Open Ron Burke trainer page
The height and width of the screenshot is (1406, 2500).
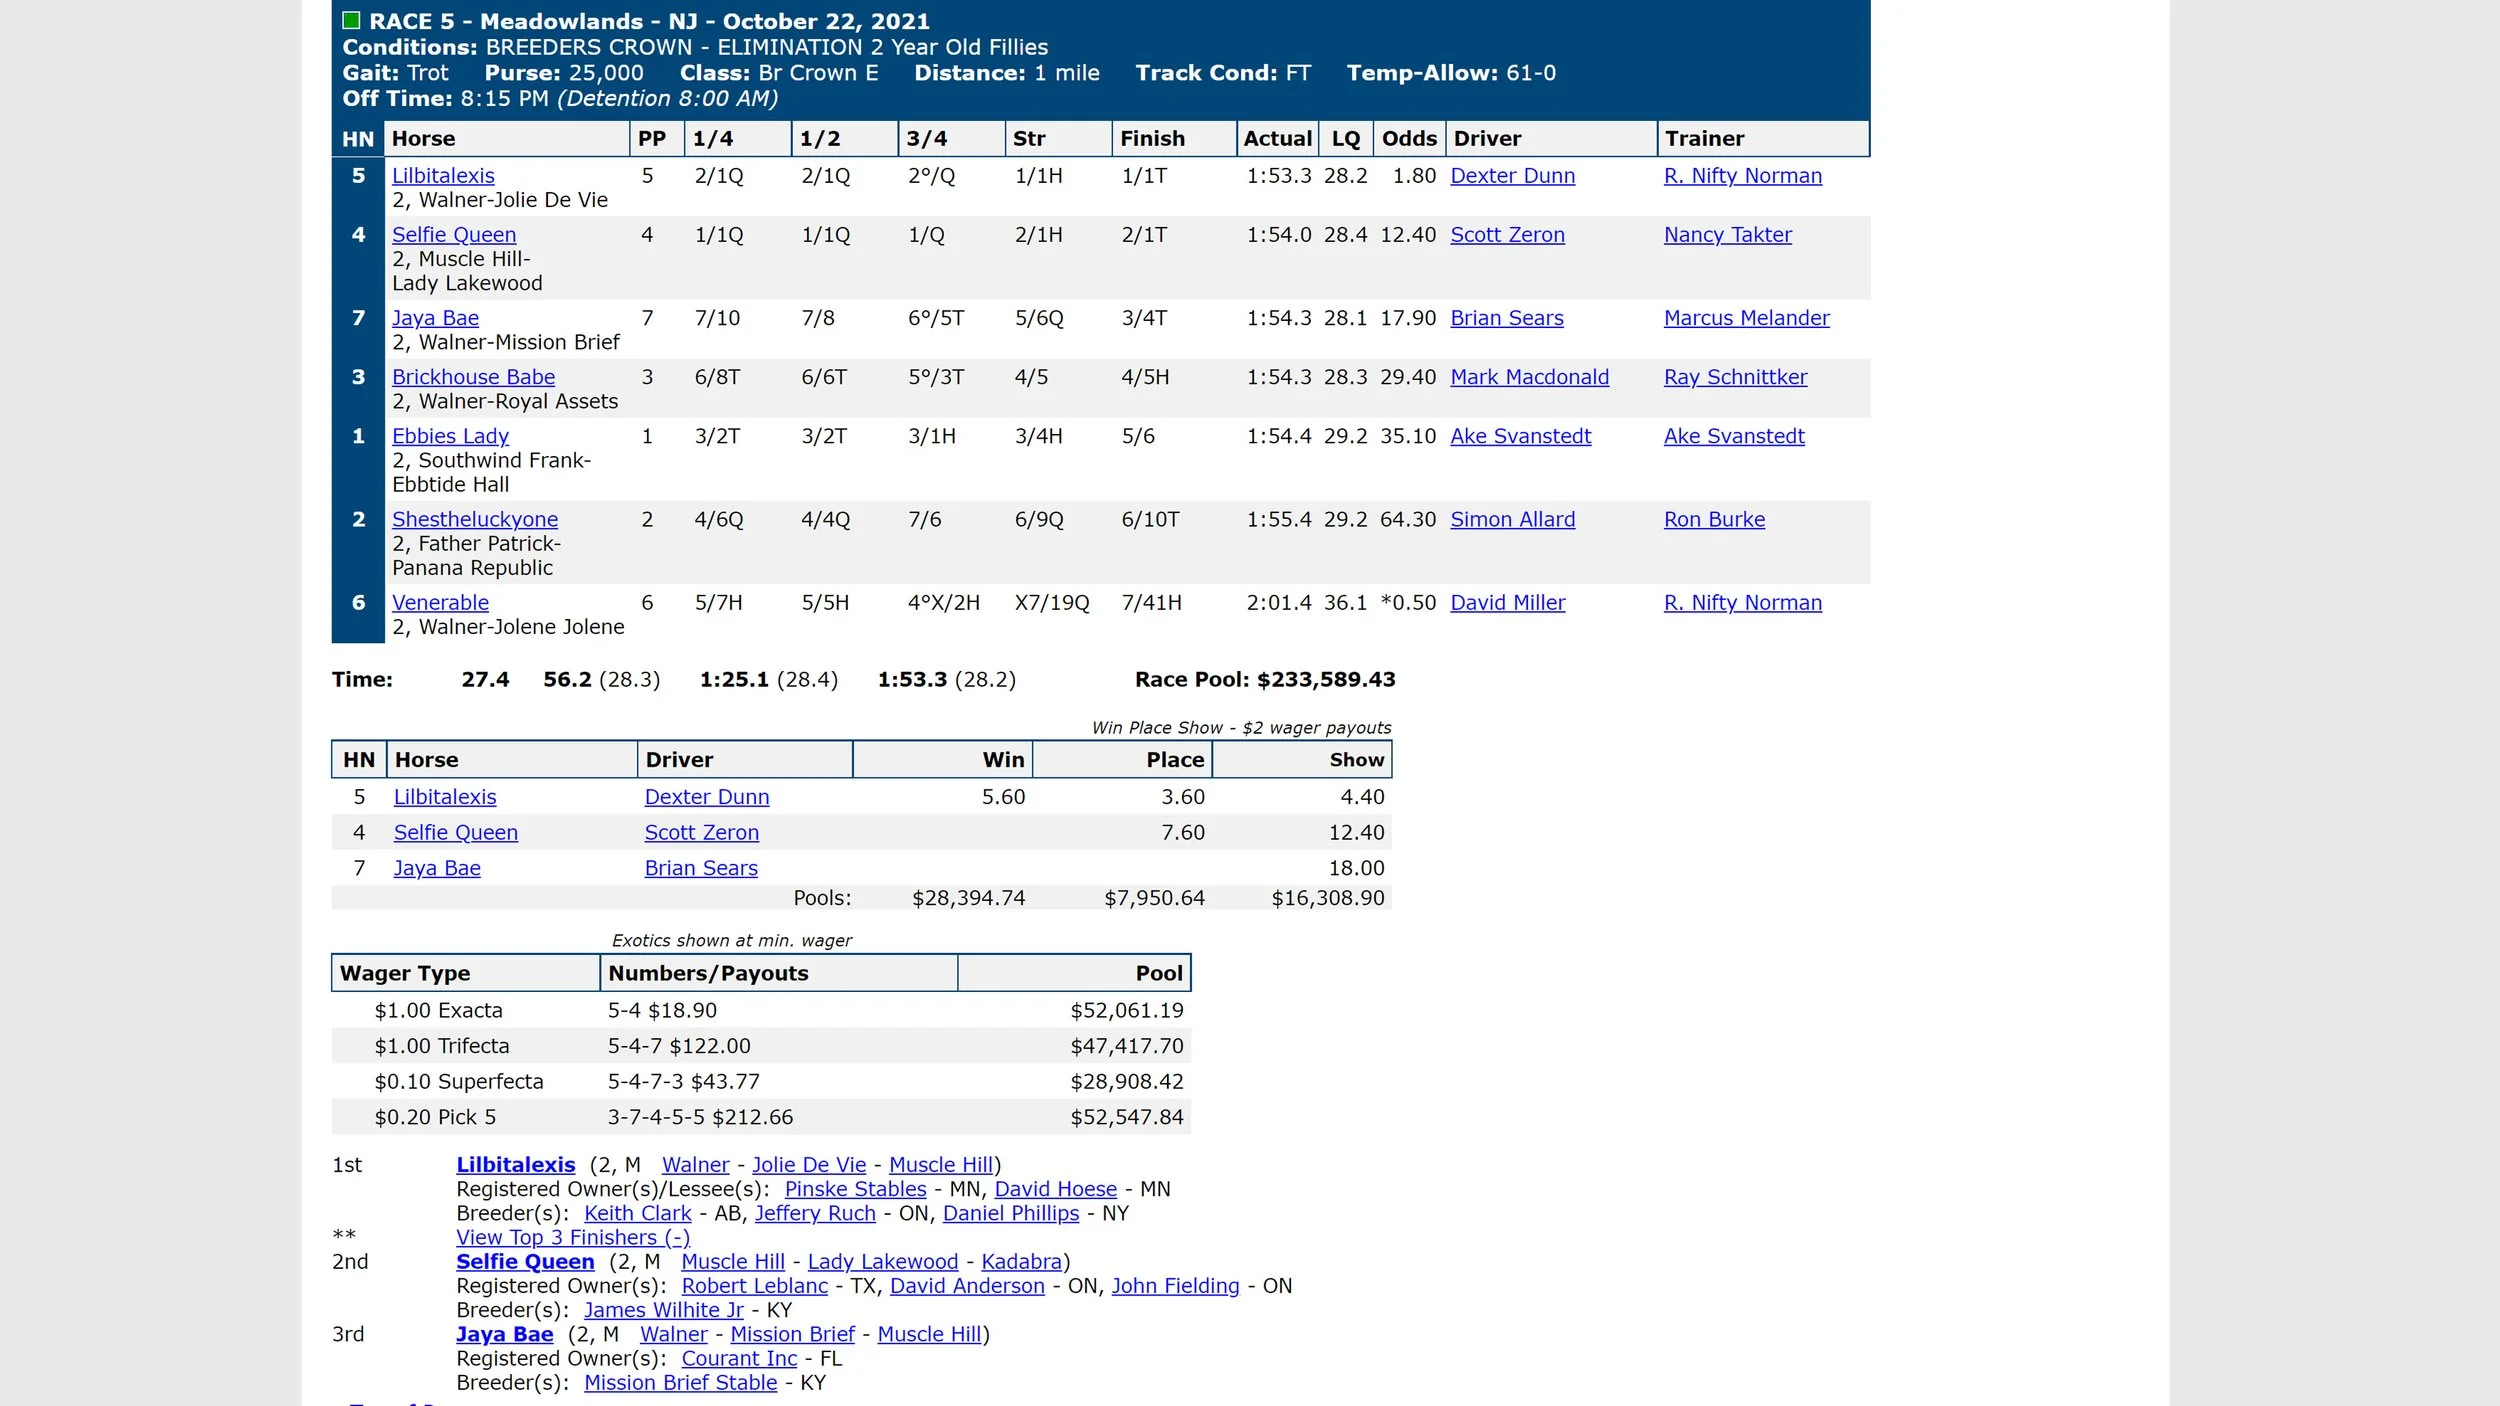[1714, 520]
